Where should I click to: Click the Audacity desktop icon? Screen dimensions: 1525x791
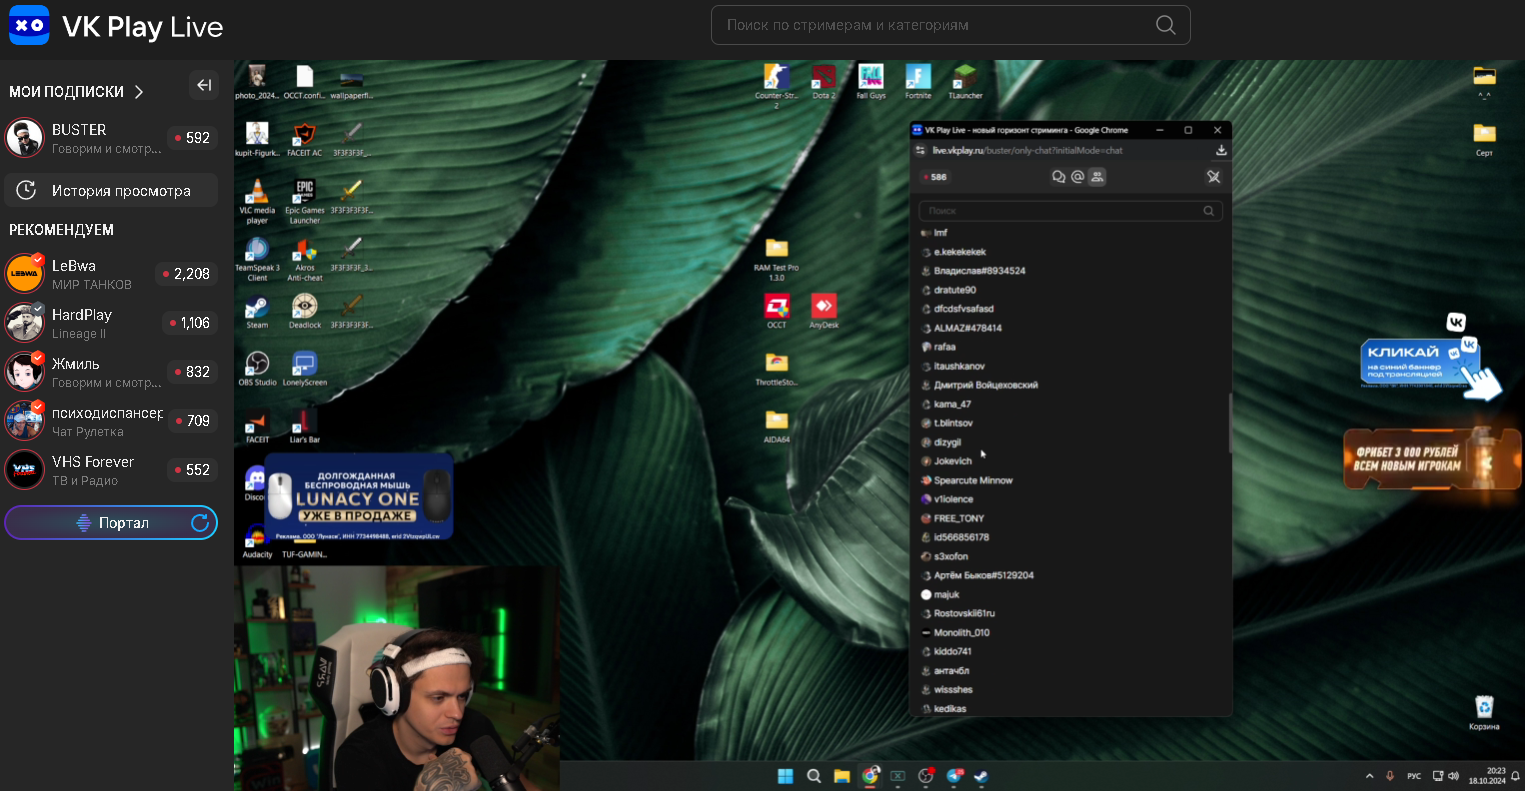[x=257, y=540]
